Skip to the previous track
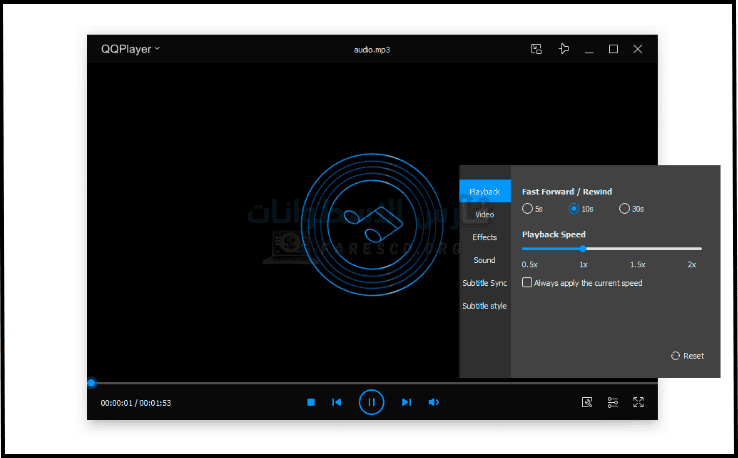738x458 pixels. (x=337, y=402)
